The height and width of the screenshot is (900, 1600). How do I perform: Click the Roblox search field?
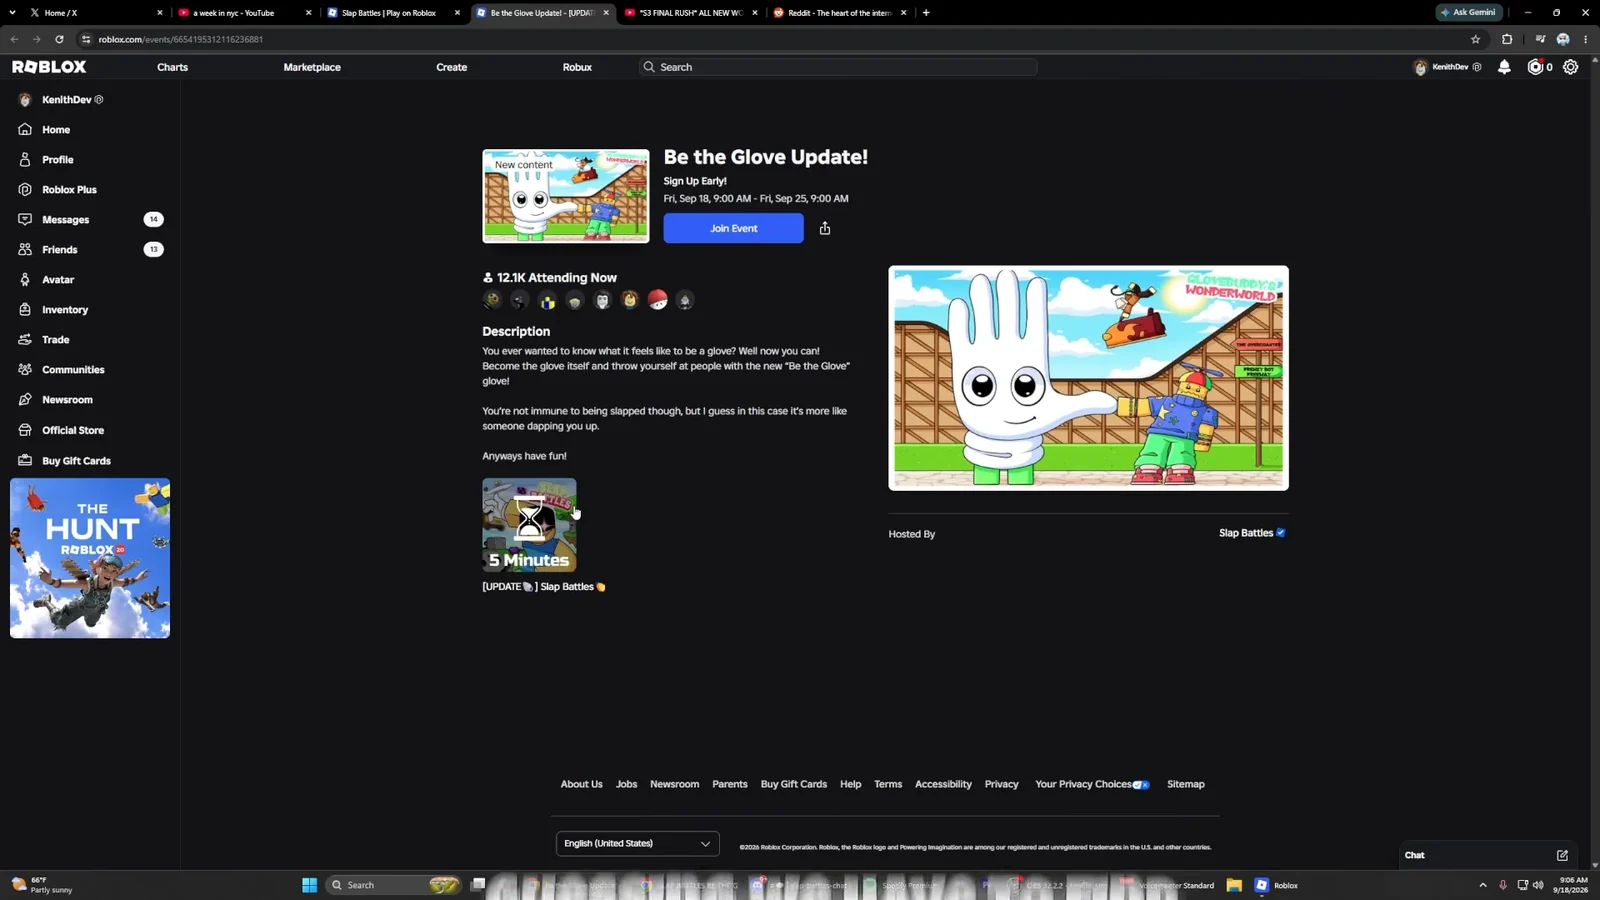[x=838, y=67]
